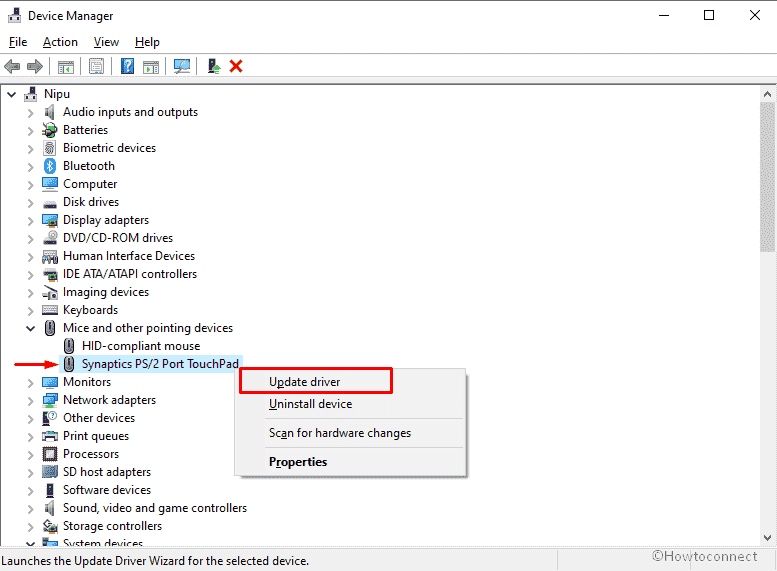The width and height of the screenshot is (777, 571).
Task: Select the Software devices label
Action: tap(107, 490)
